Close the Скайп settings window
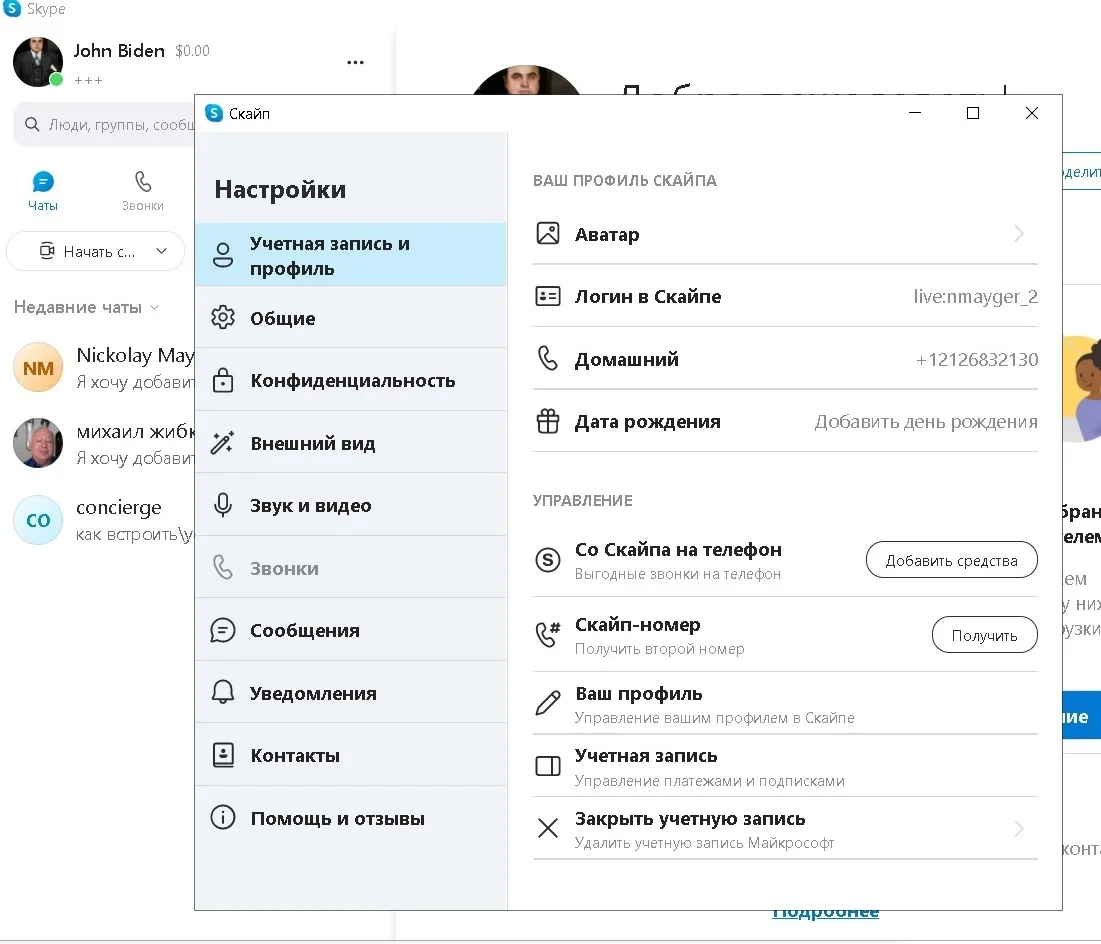Viewport: 1101px width, 944px height. 1031,113
